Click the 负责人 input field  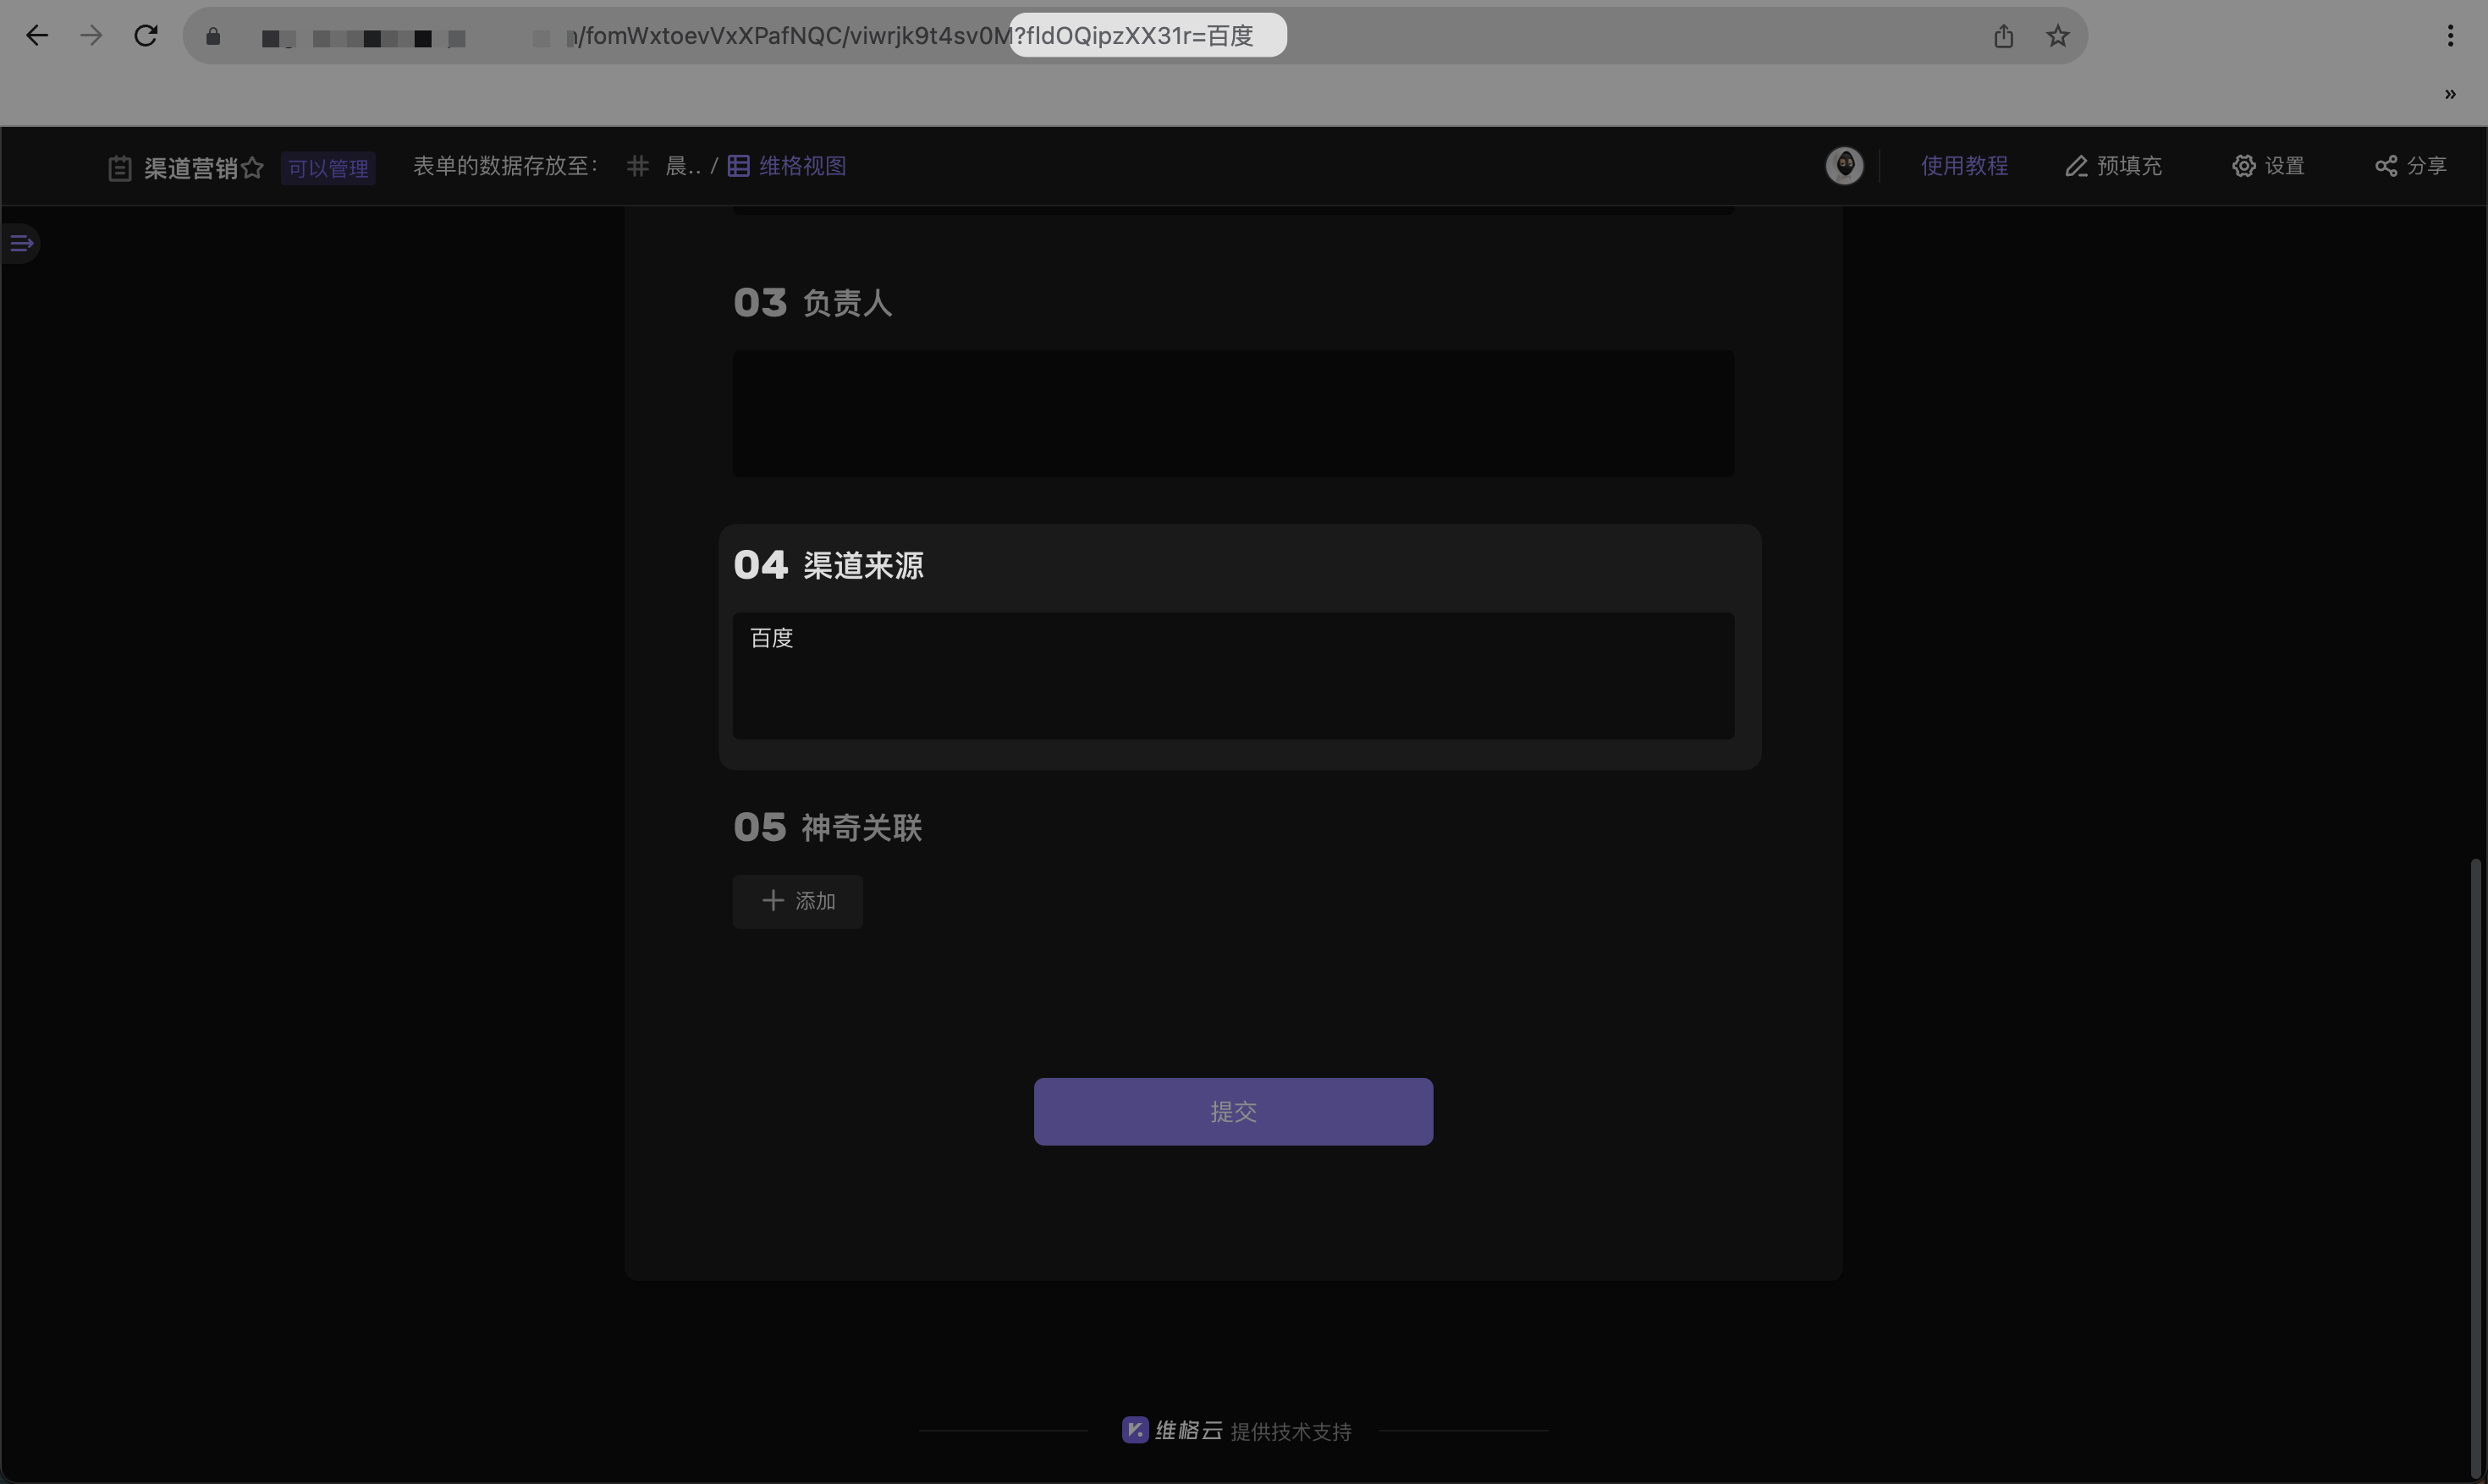point(1233,413)
